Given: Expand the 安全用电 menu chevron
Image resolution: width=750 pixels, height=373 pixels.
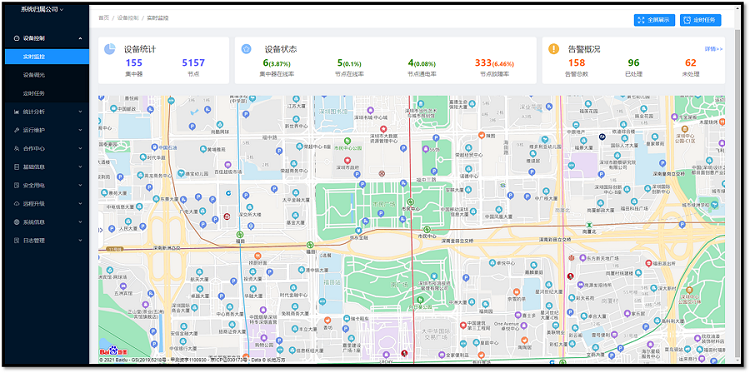Looking at the screenshot, I should [x=80, y=186].
